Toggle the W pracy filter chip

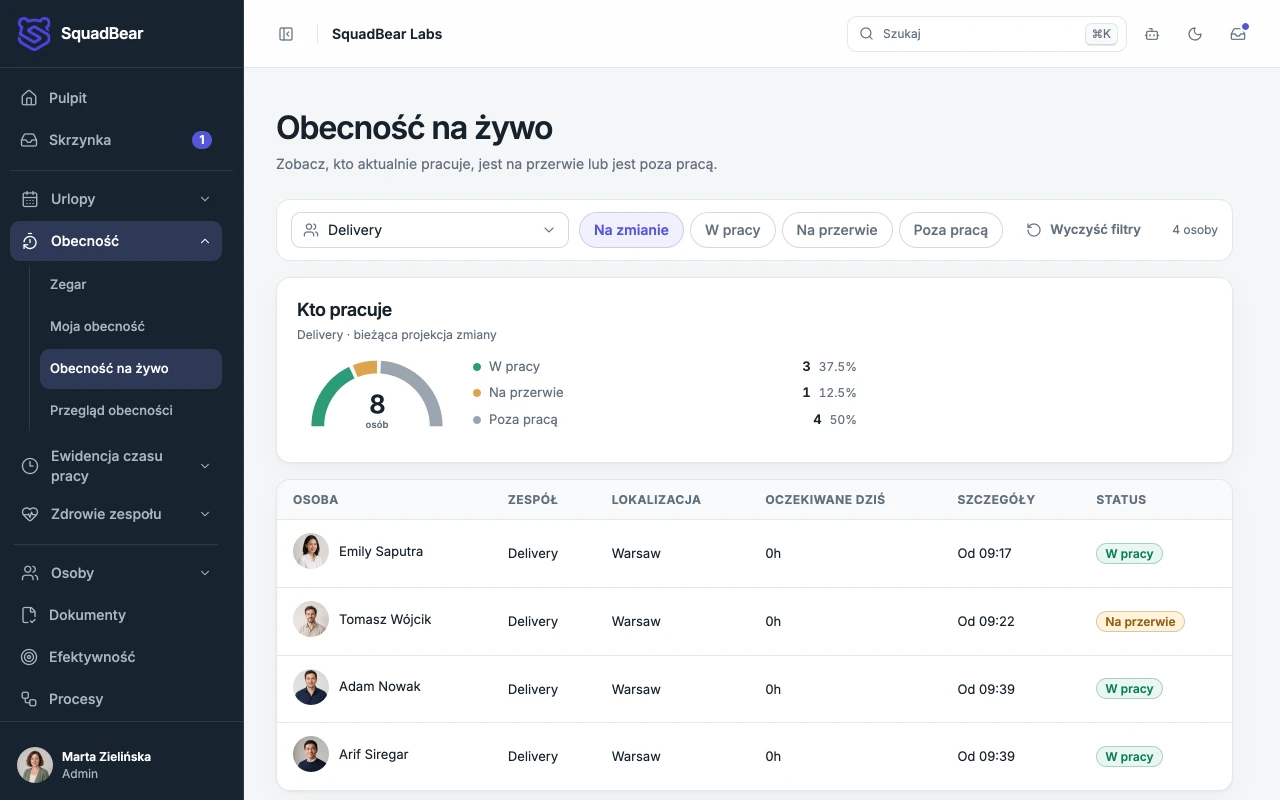pos(733,230)
